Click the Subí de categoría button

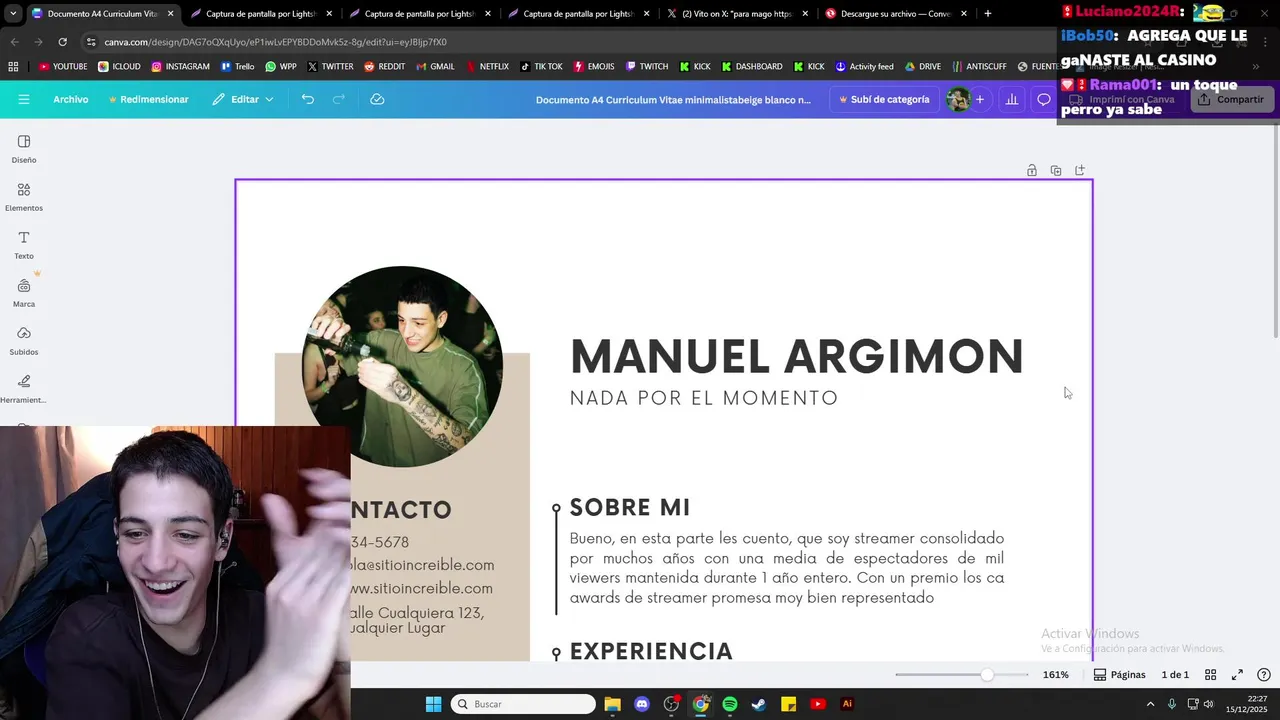pos(884,99)
